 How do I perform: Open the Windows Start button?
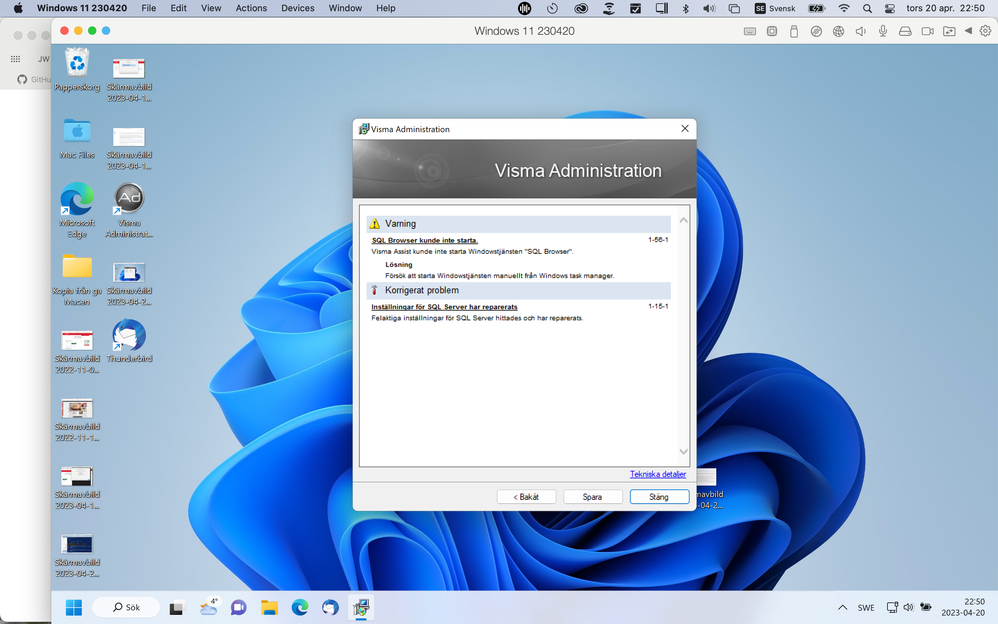[x=74, y=607]
